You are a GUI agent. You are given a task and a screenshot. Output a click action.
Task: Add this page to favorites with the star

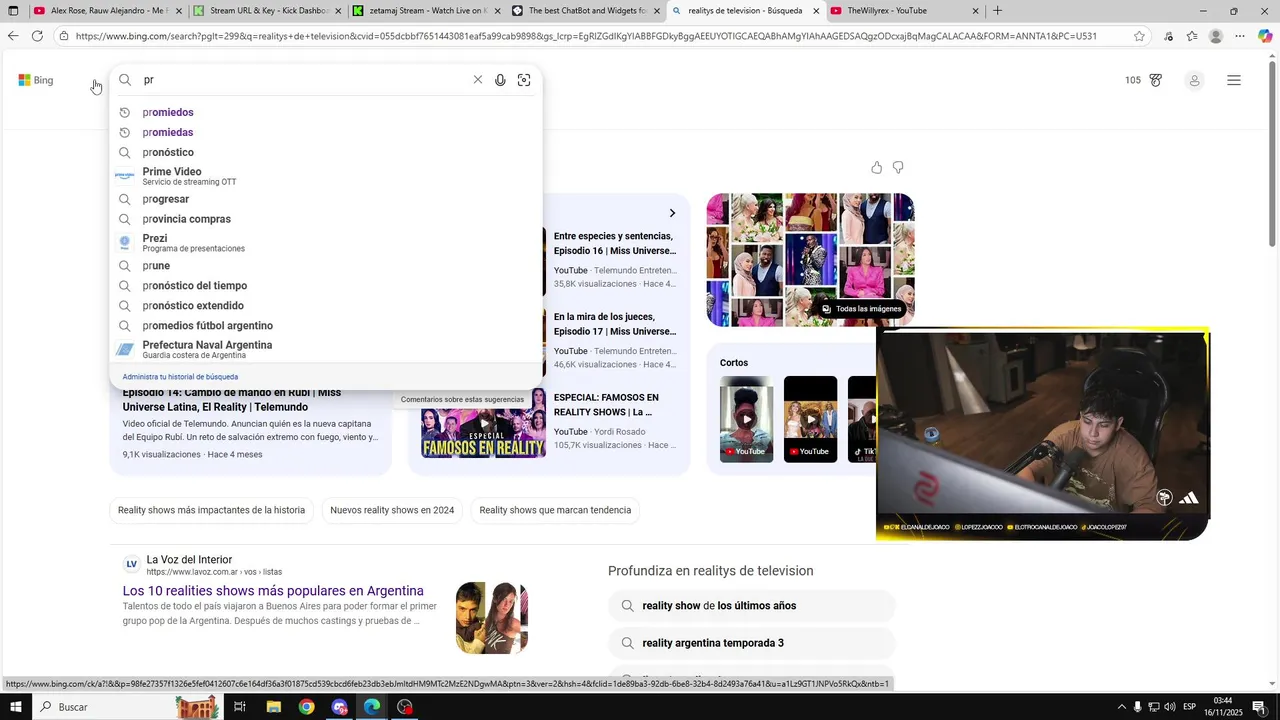(x=1139, y=36)
